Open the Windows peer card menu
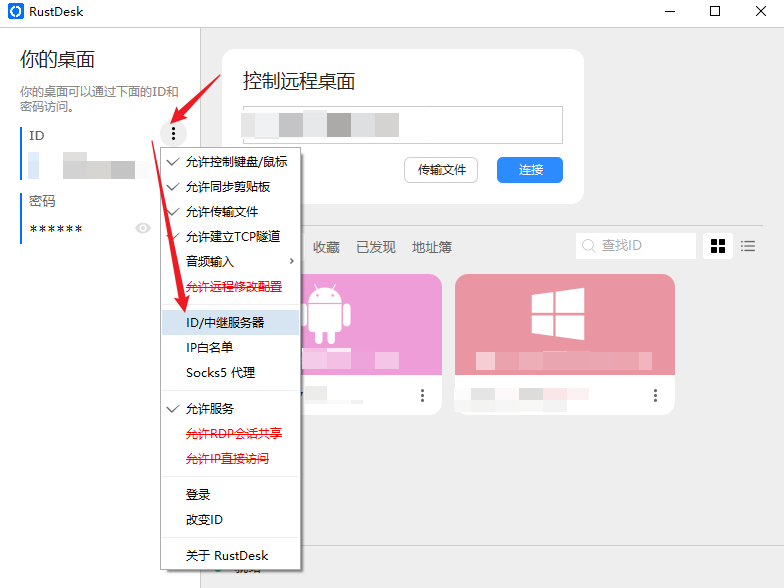 coord(655,396)
